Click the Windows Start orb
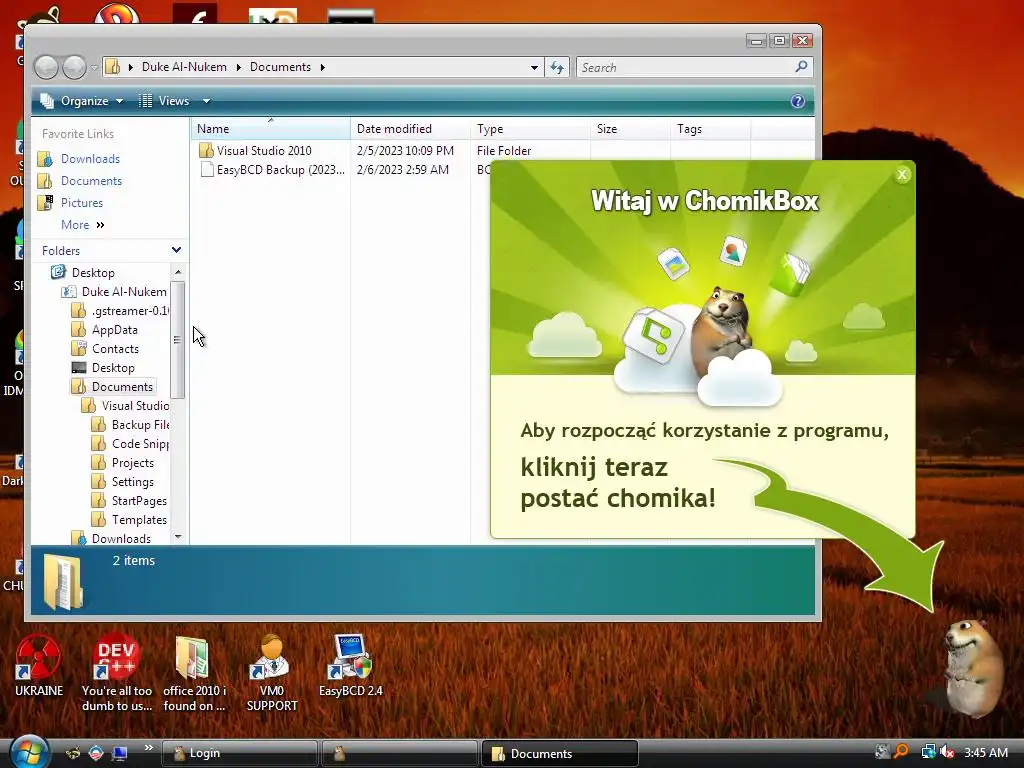This screenshot has width=1024, height=768. pos(29,752)
